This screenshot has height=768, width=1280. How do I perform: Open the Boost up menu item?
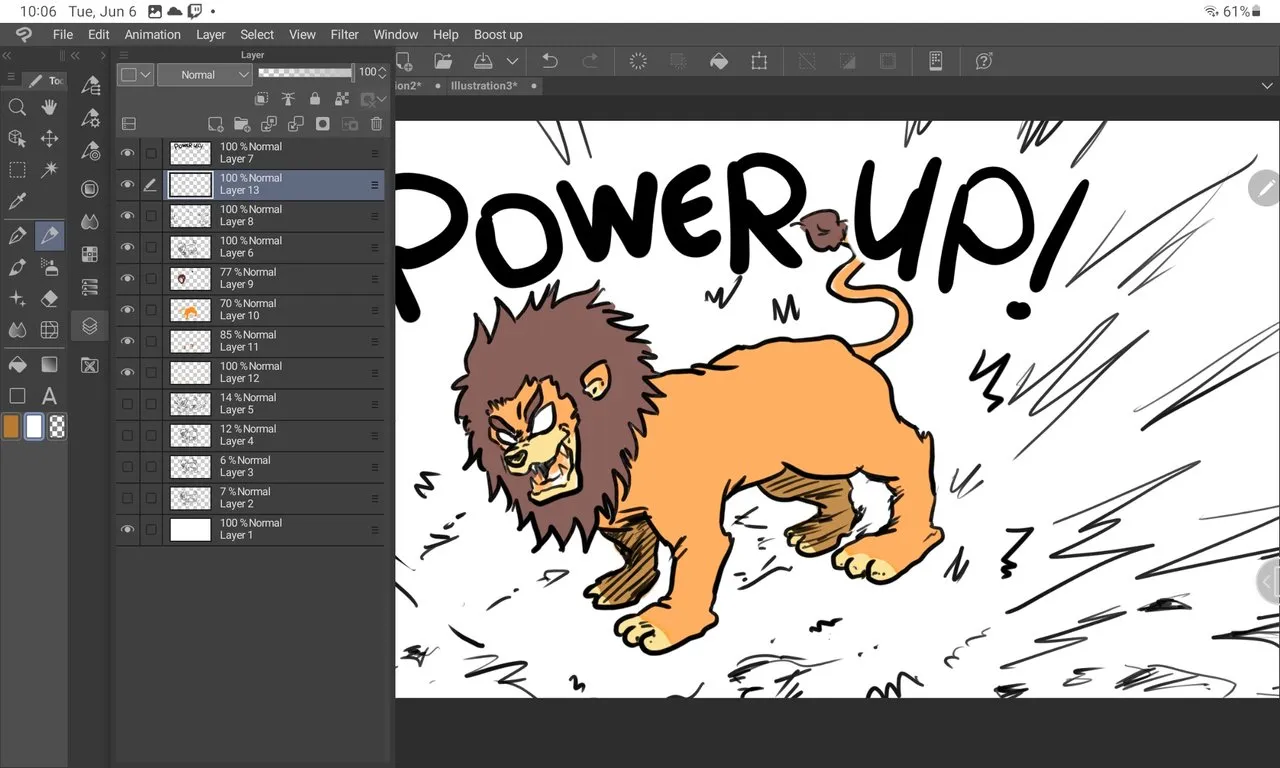pos(498,34)
